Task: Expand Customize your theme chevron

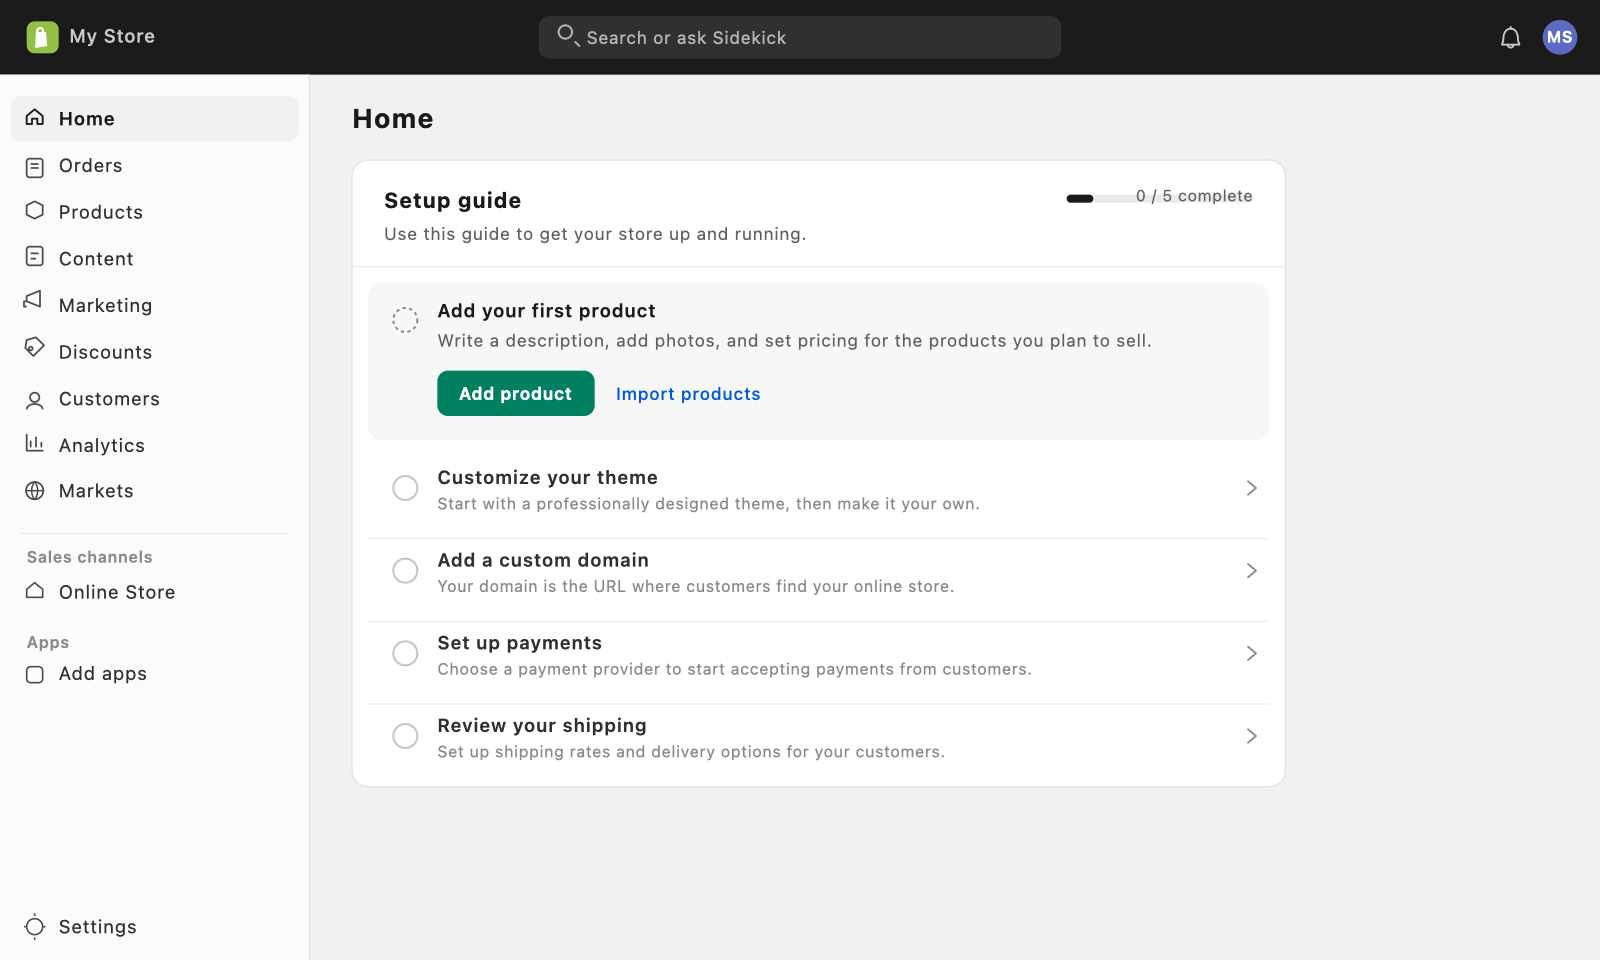Action: tap(1251, 488)
